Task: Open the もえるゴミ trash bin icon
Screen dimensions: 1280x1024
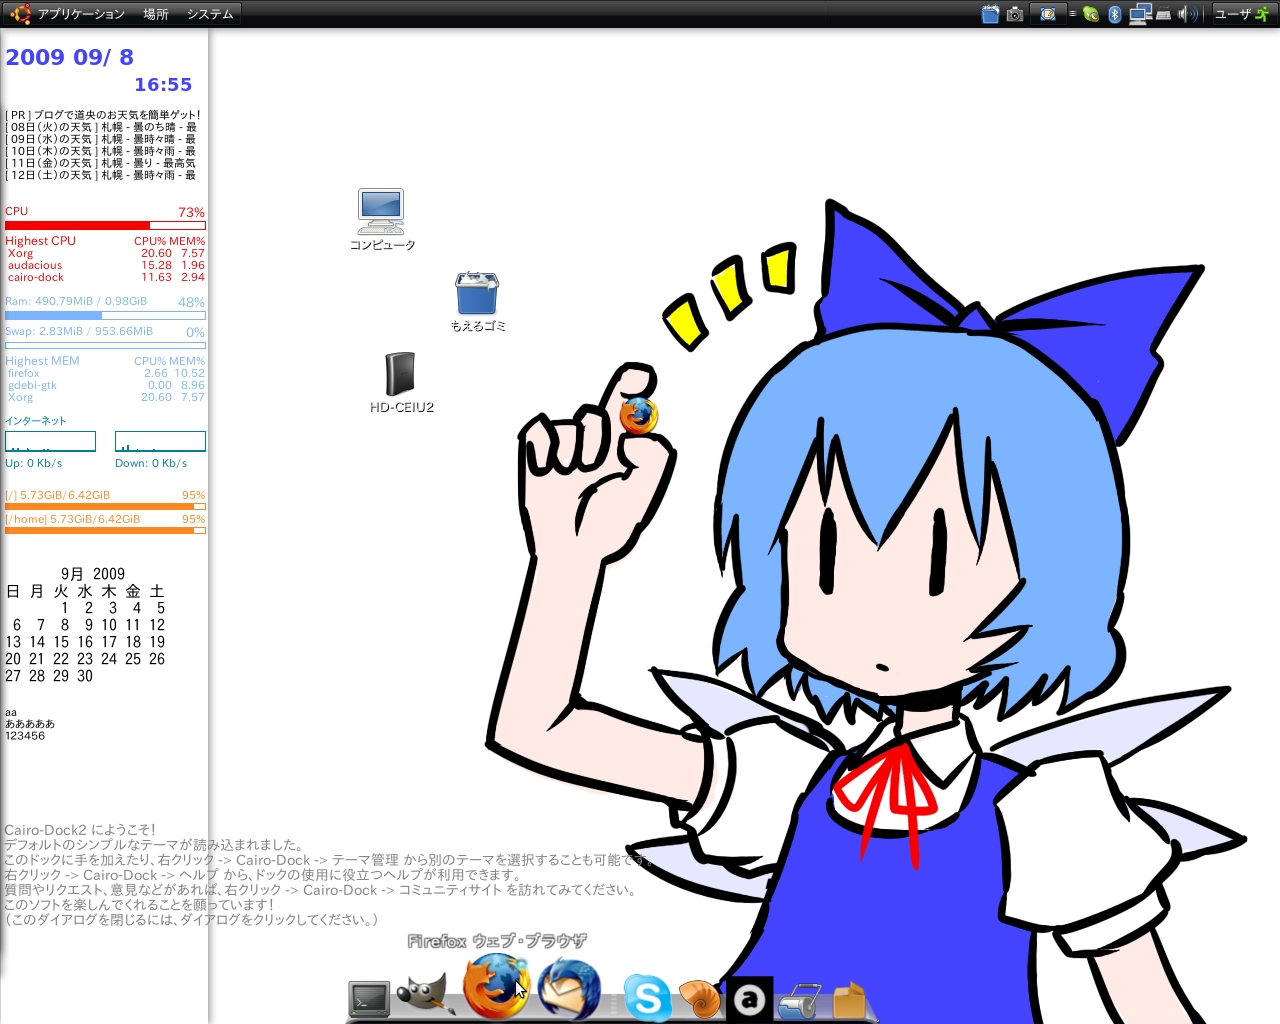Action: point(477,301)
